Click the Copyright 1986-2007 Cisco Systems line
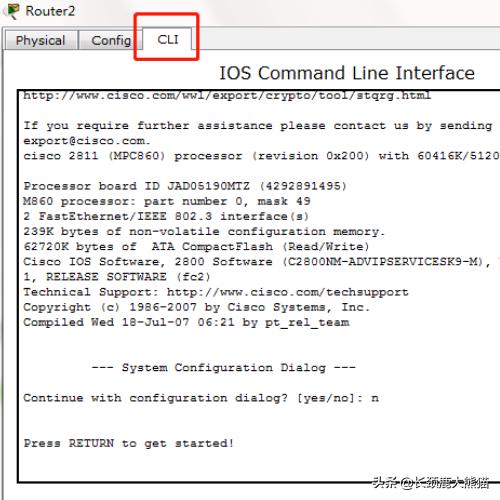Screen dimensions: 500x500 (197, 307)
